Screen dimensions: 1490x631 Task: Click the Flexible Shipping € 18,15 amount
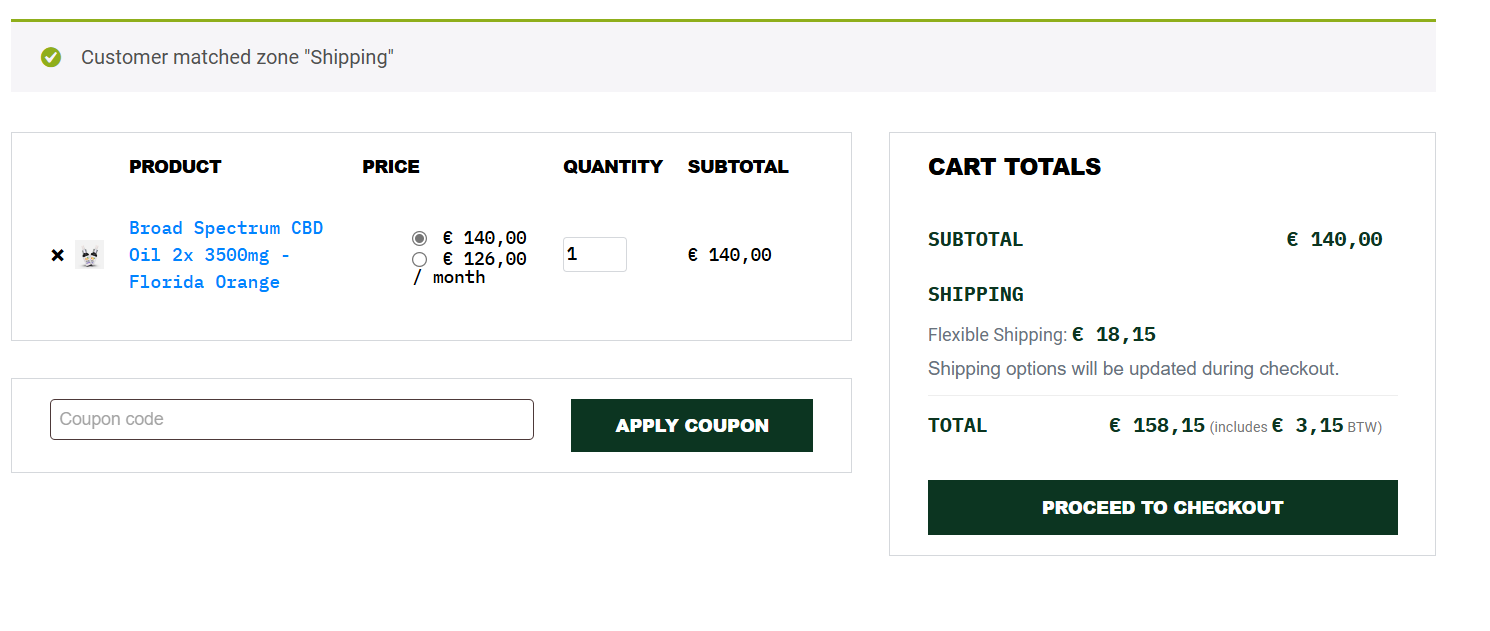click(x=1115, y=335)
